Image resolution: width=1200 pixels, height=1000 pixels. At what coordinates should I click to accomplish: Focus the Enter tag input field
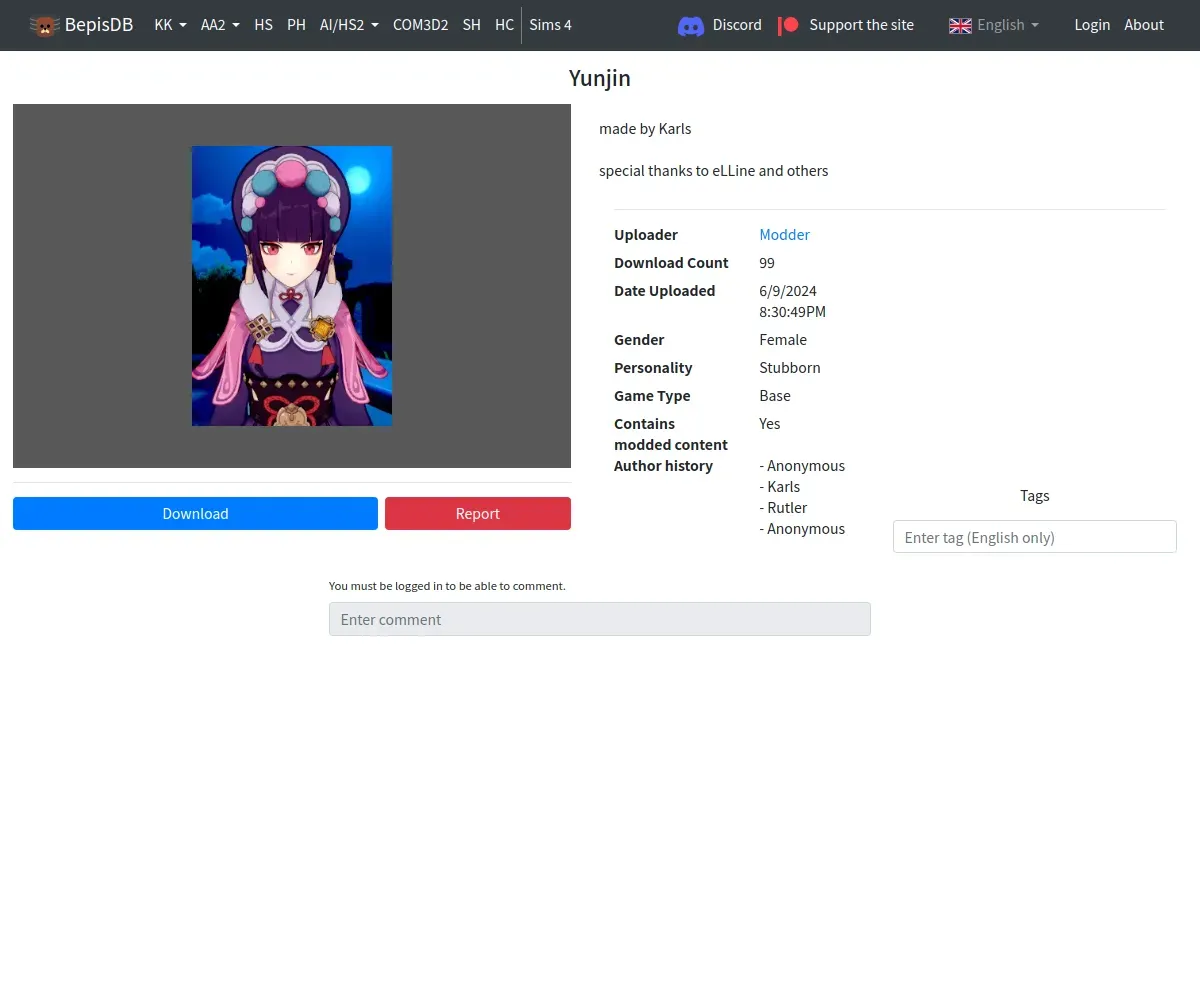(1035, 536)
